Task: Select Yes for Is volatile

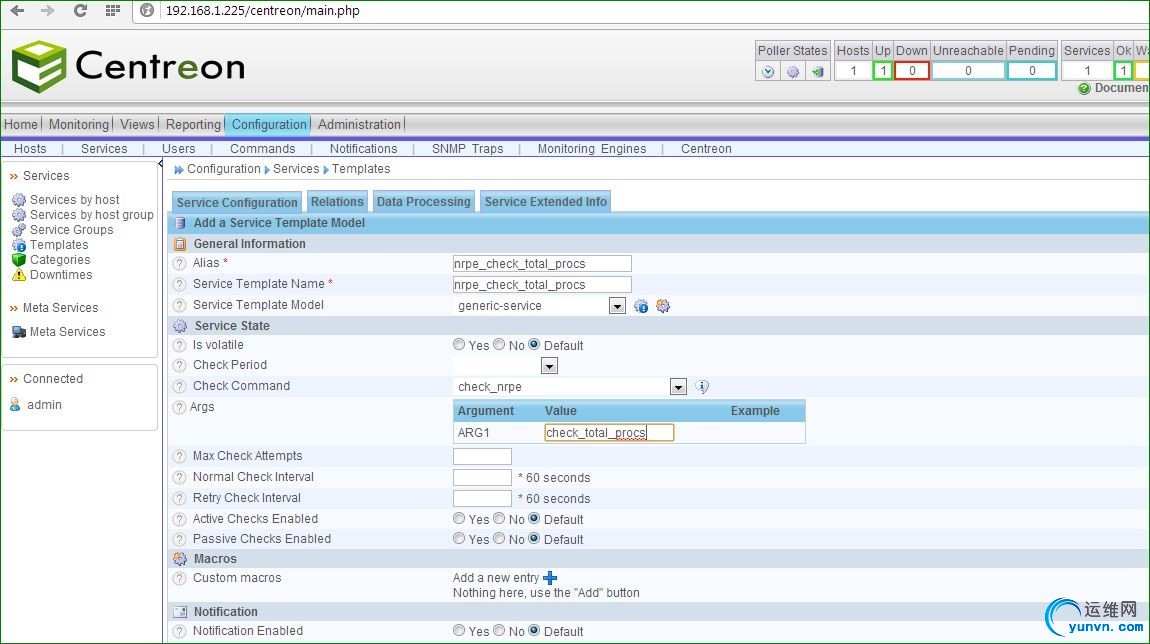Action: tap(459, 345)
